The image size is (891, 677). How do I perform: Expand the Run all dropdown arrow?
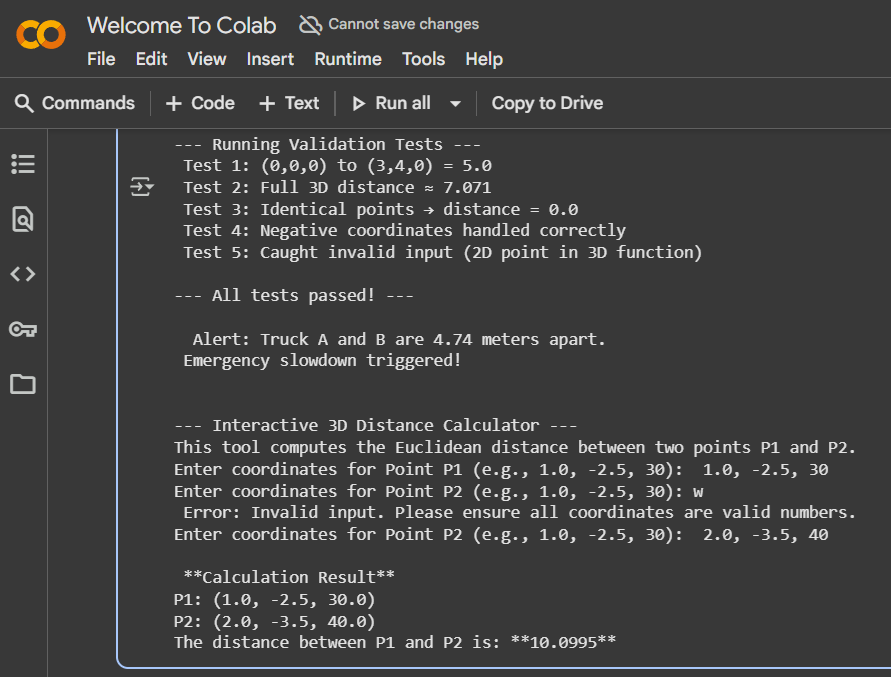pyautogui.click(x=455, y=103)
